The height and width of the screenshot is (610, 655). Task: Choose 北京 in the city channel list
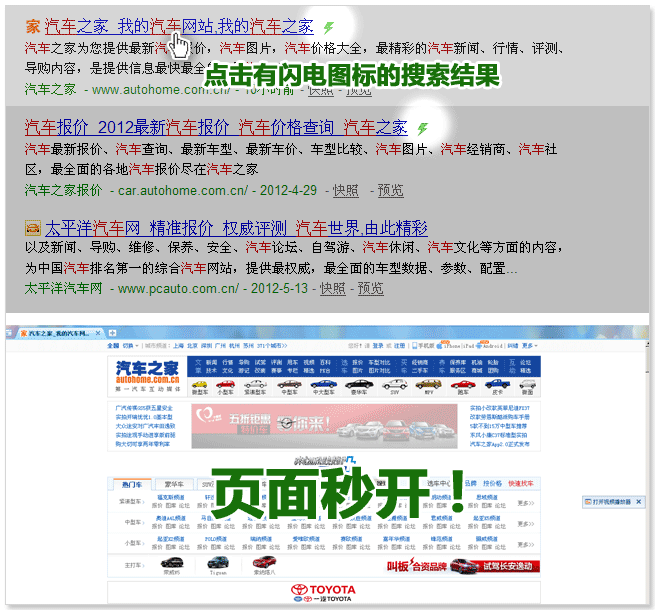point(192,346)
